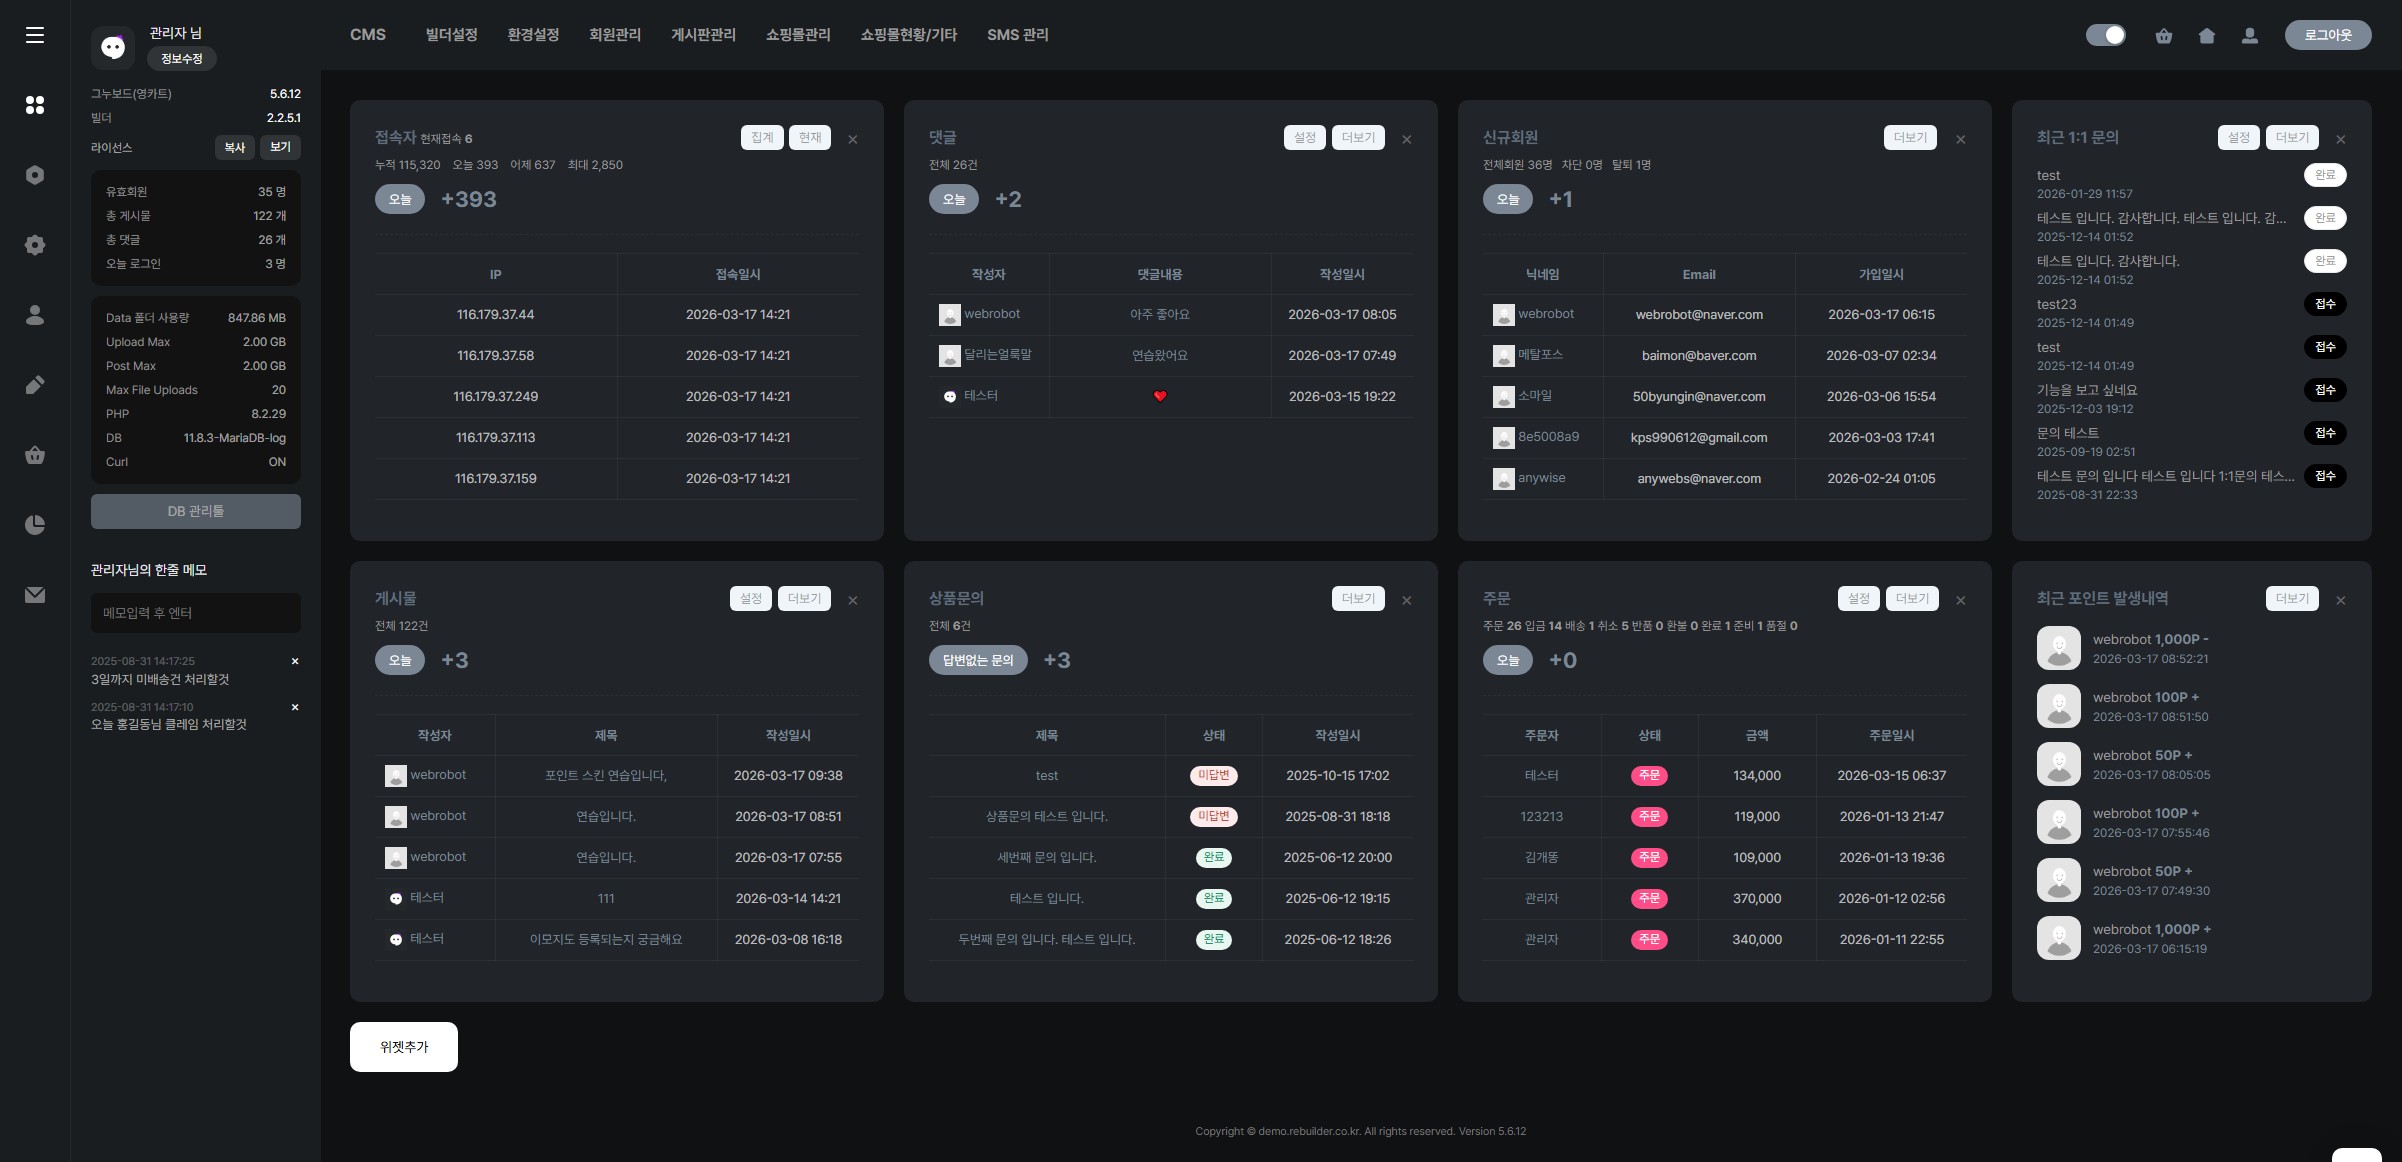2402x1162 pixels.
Task: Click the dashboard grid icon in sidebar
Action: point(35,105)
